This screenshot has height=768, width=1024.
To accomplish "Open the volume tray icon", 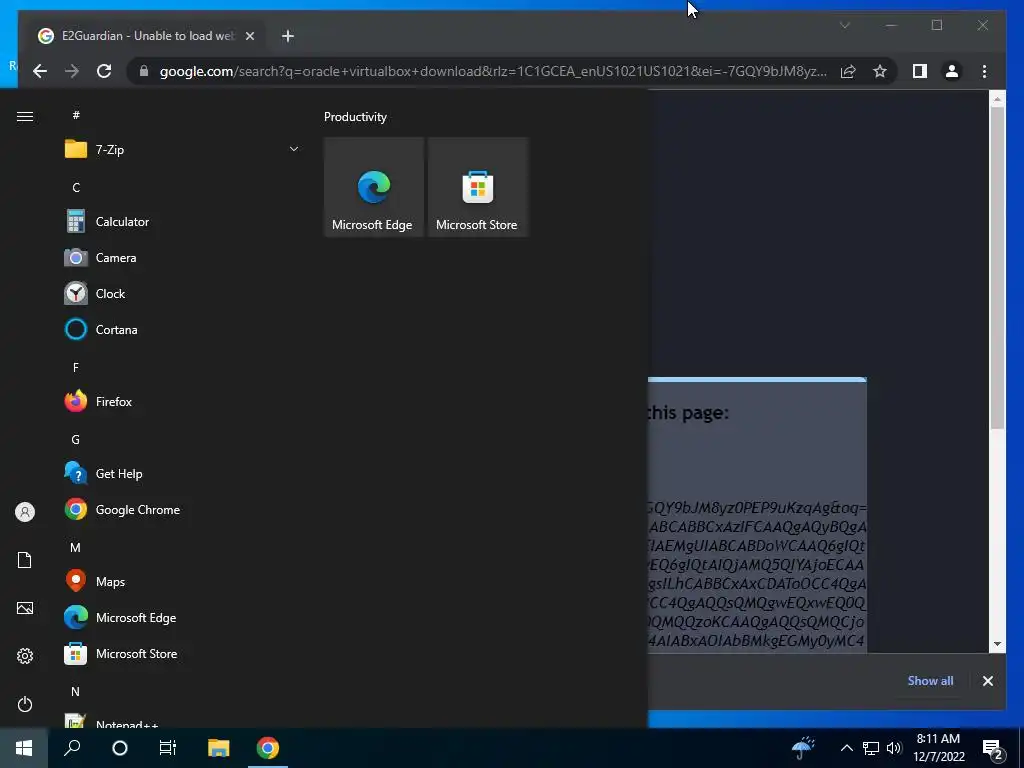I will pos(894,748).
